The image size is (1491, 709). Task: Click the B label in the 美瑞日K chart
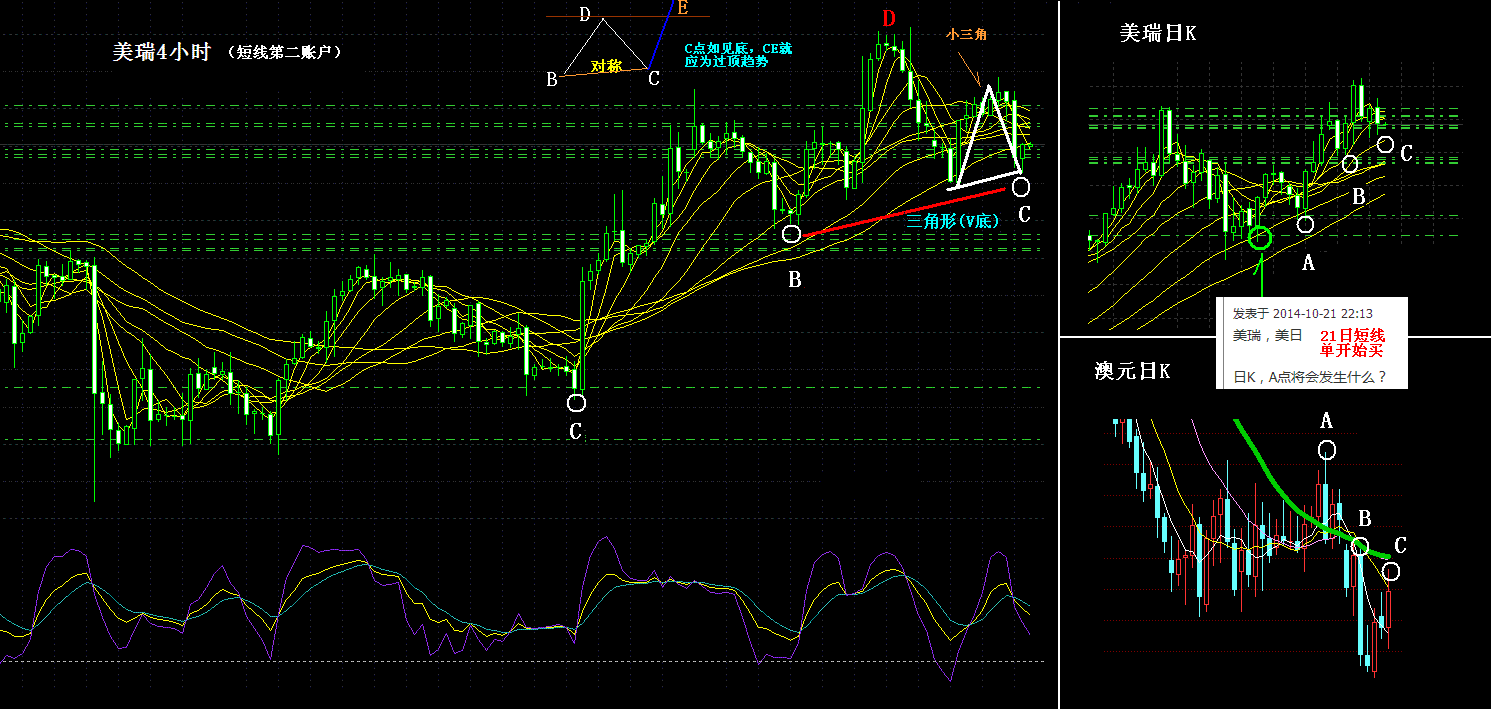point(1358,197)
